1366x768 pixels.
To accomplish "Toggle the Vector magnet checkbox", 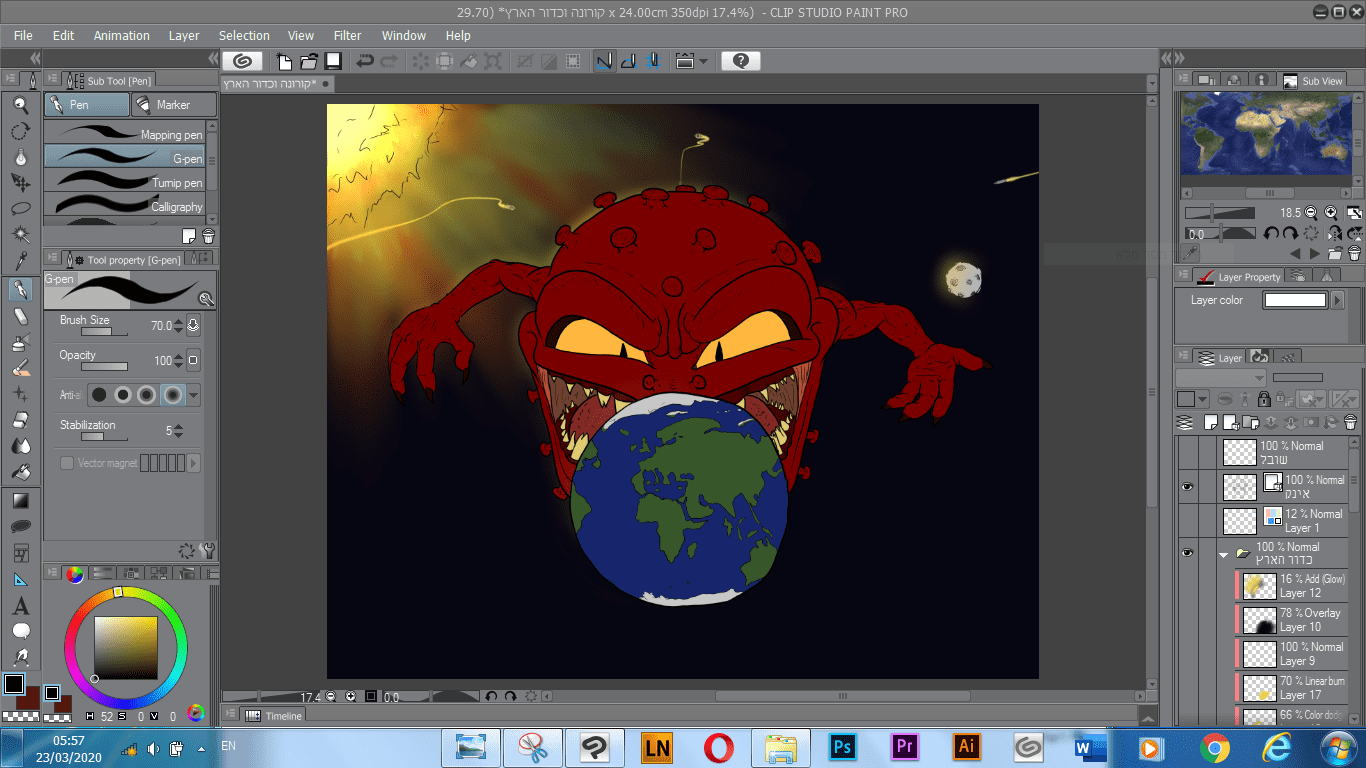I will [67, 463].
